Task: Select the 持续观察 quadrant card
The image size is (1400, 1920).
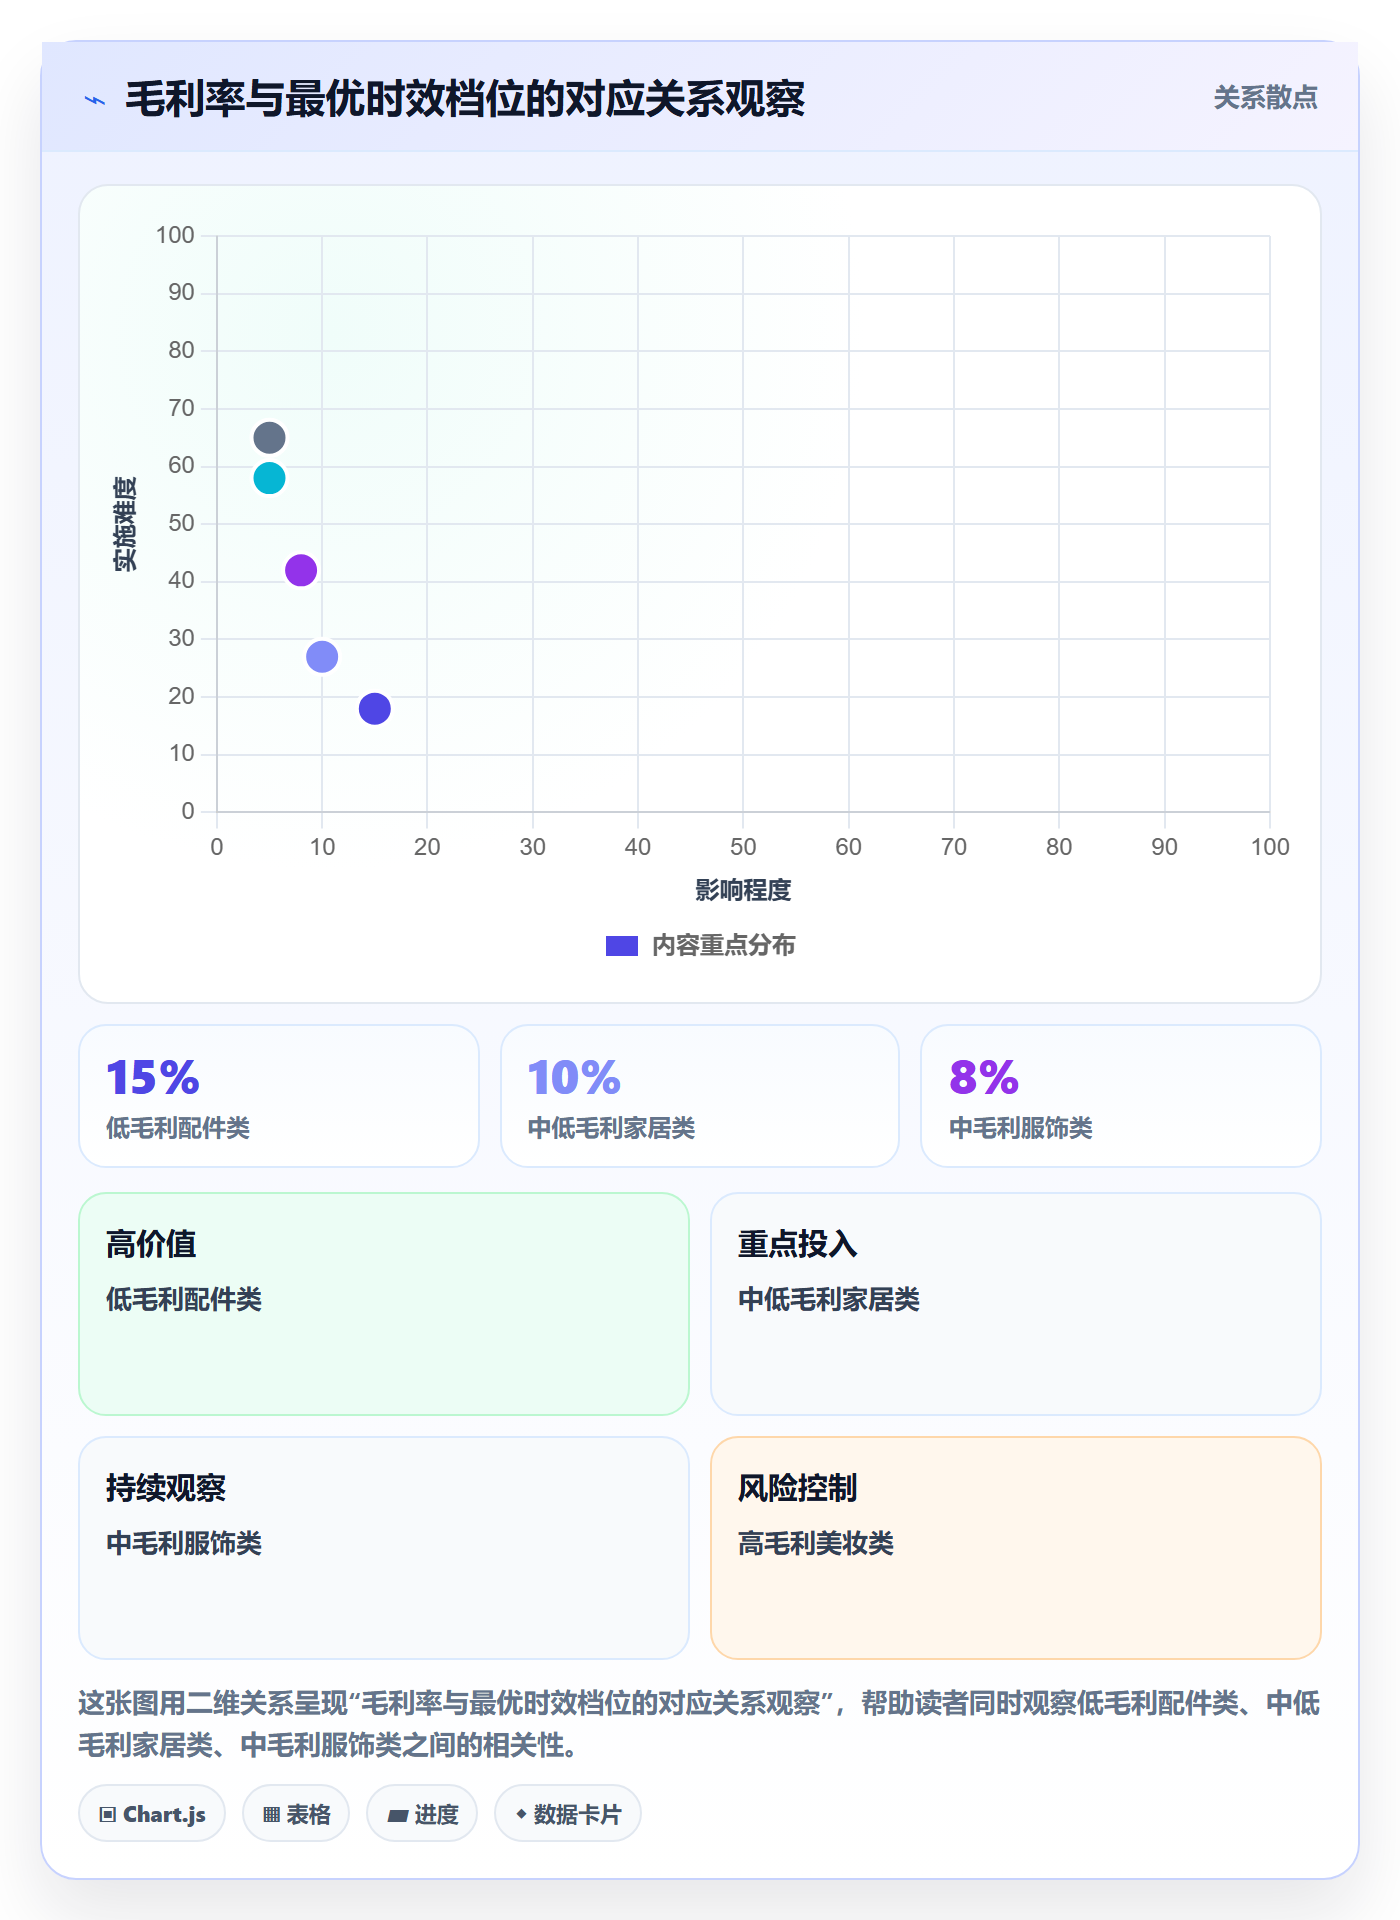Action: point(384,1548)
